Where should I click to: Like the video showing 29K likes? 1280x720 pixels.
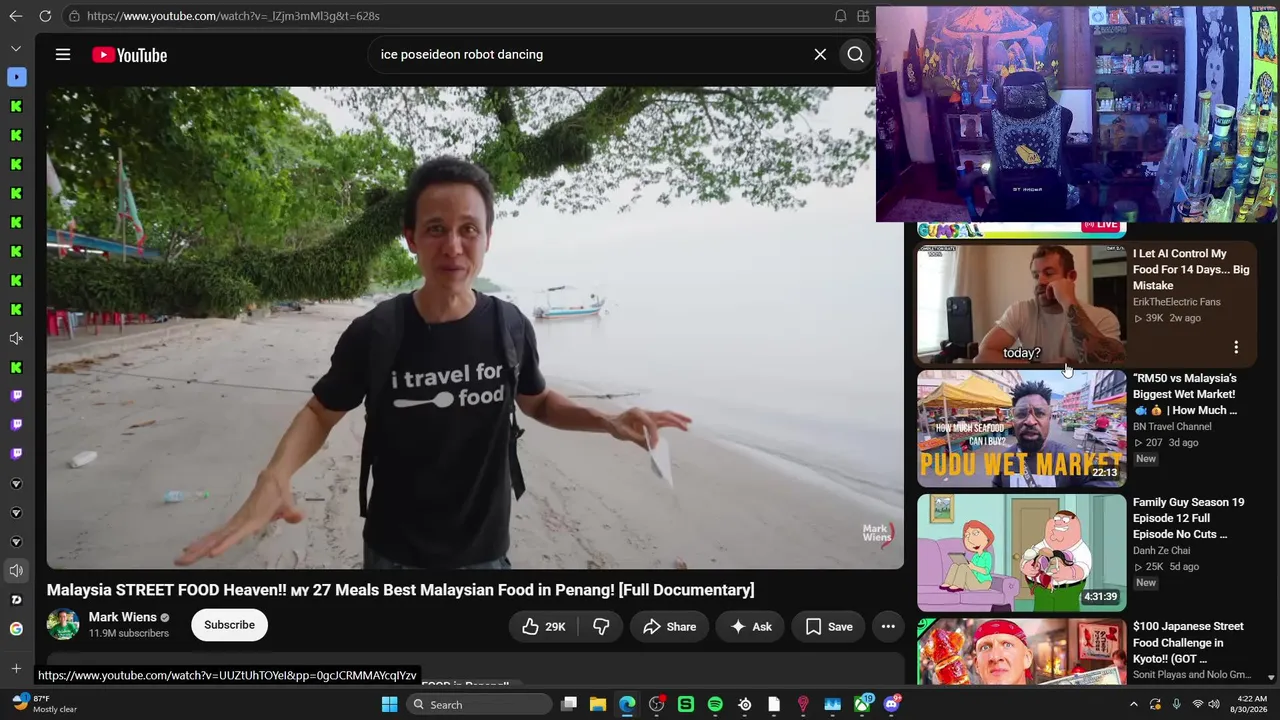coord(545,627)
